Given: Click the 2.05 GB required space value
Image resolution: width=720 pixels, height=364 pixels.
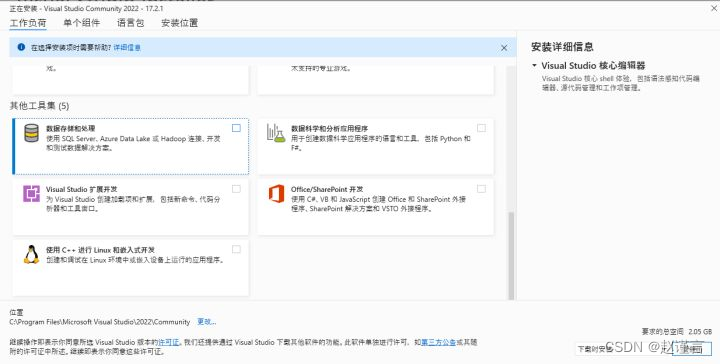Looking at the screenshot, I should coord(700,331).
